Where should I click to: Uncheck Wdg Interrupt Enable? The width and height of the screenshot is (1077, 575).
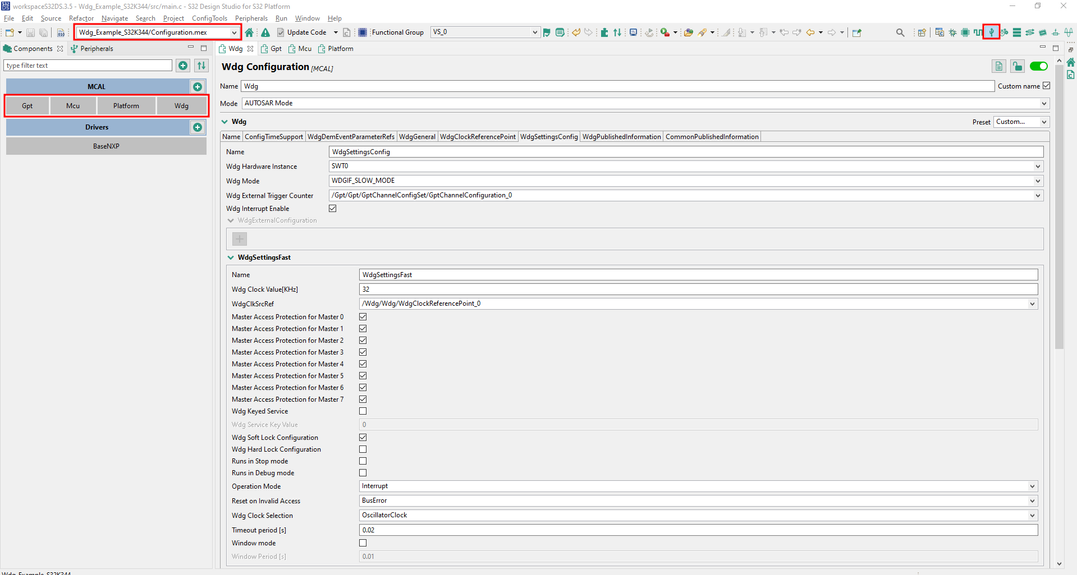(332, 208)
